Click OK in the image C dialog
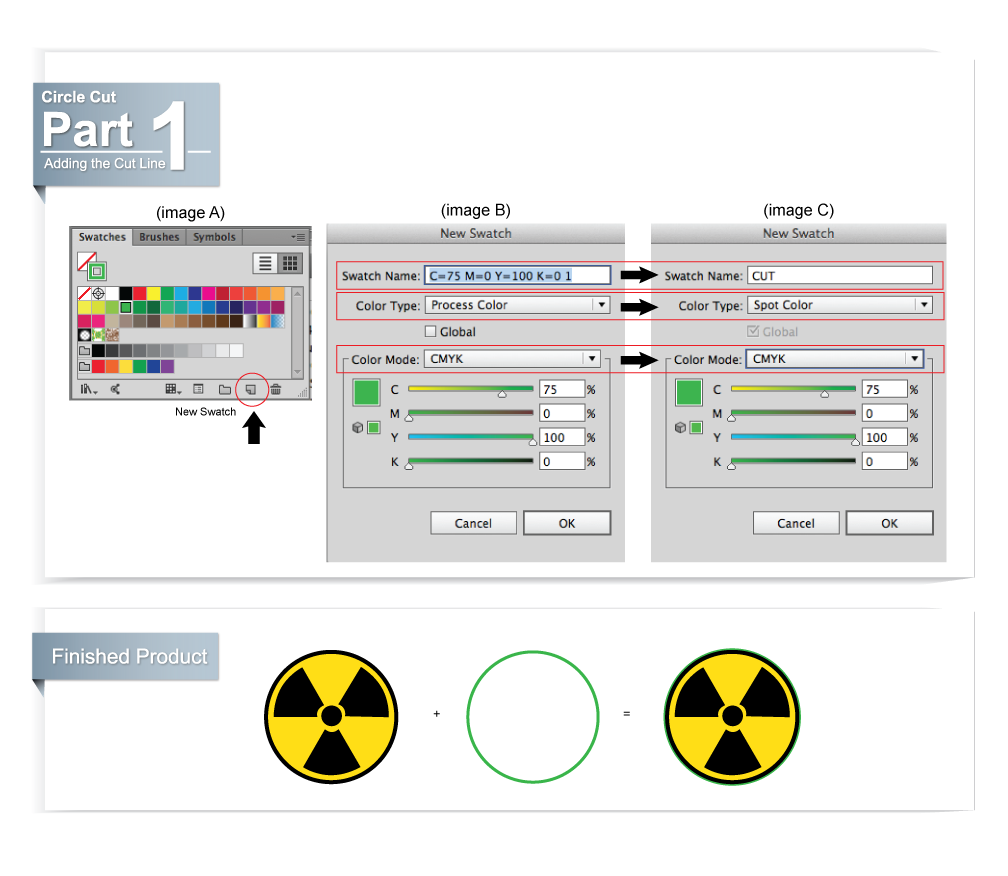Image resolution: width=1008 pixels, height=876 pixels. pos(890,523)
